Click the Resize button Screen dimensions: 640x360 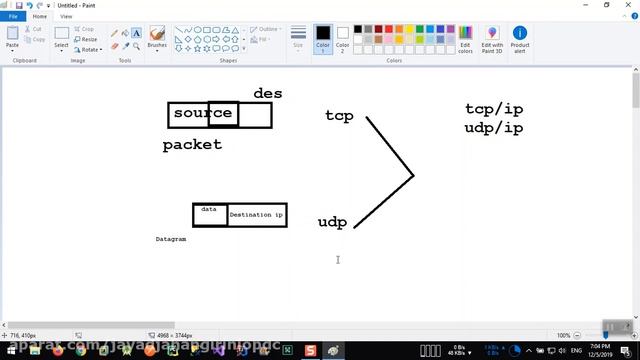[x=86, y=40]
